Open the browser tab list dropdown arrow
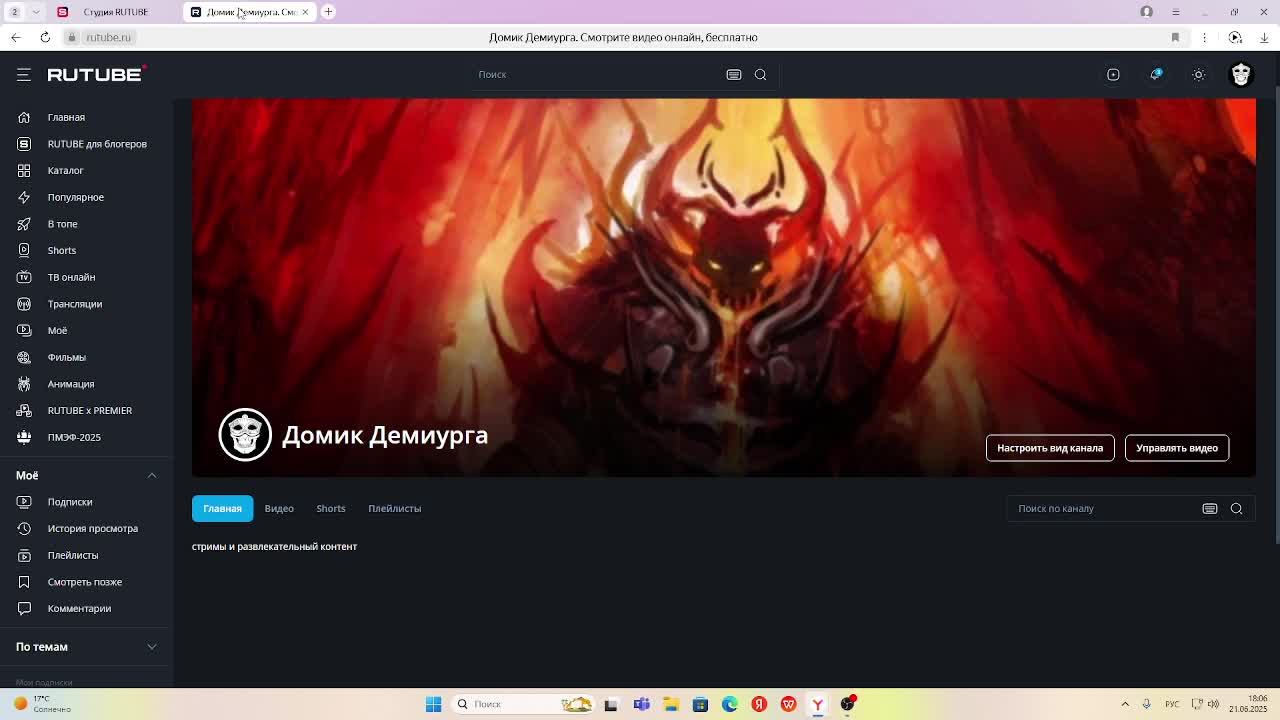Viewport: 1280px width, 720px height. pyautogui.click(x=36, y=12)
